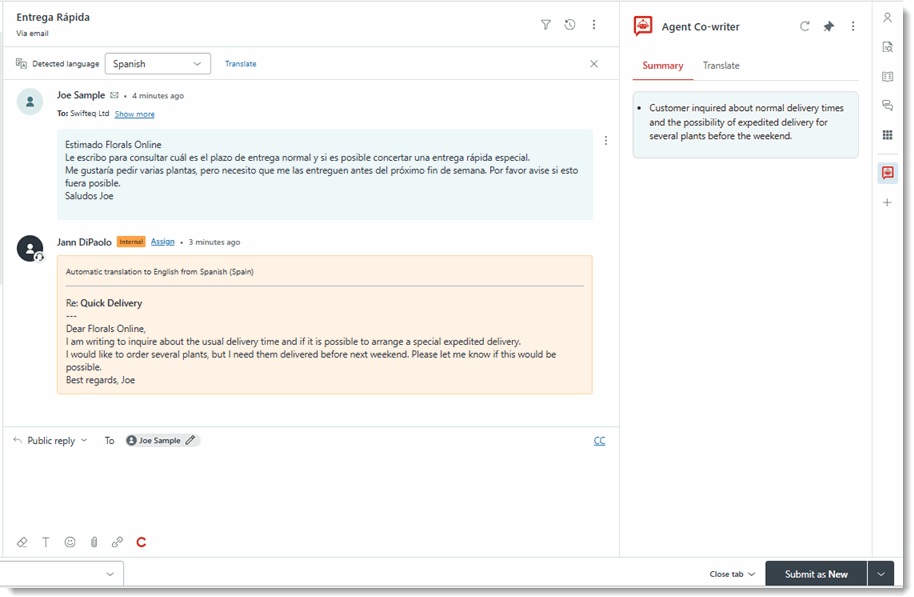The width and height of the screenshot is (914, 597).
Task: Click the Internal badge
Action: pyautogui.click(x=131, y=241)
